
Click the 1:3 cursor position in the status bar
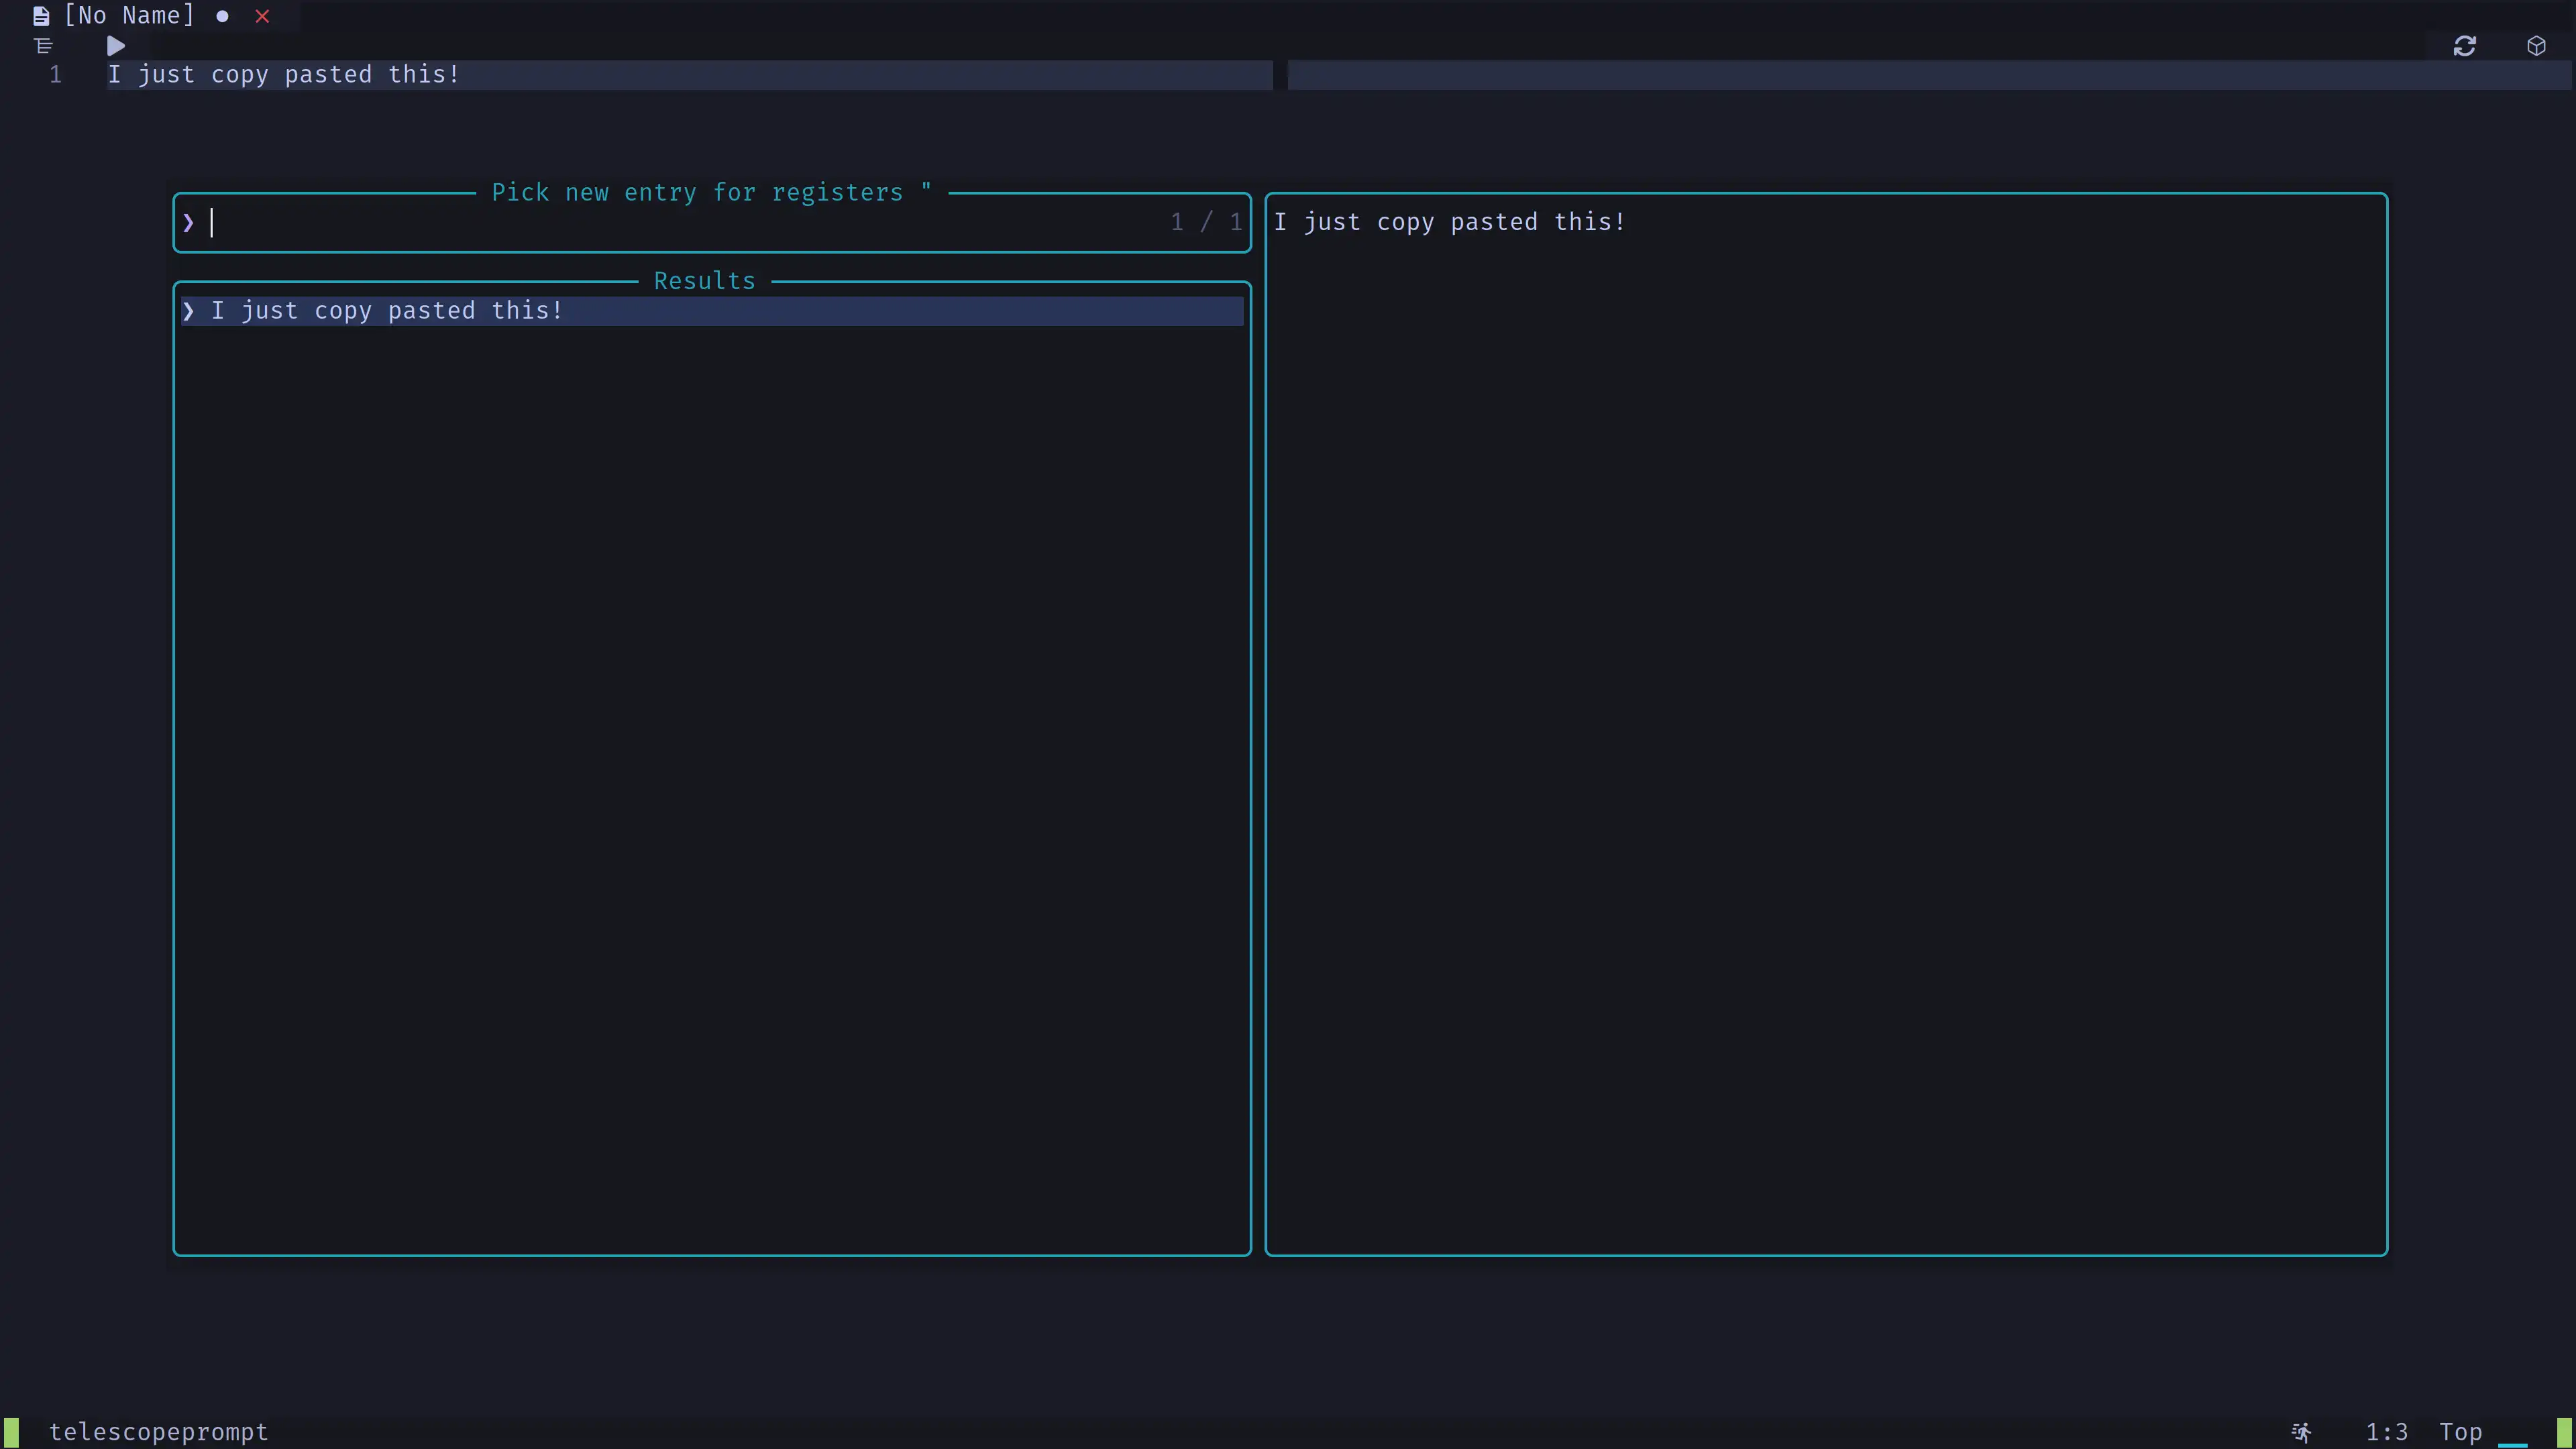coord(2386,1432)
